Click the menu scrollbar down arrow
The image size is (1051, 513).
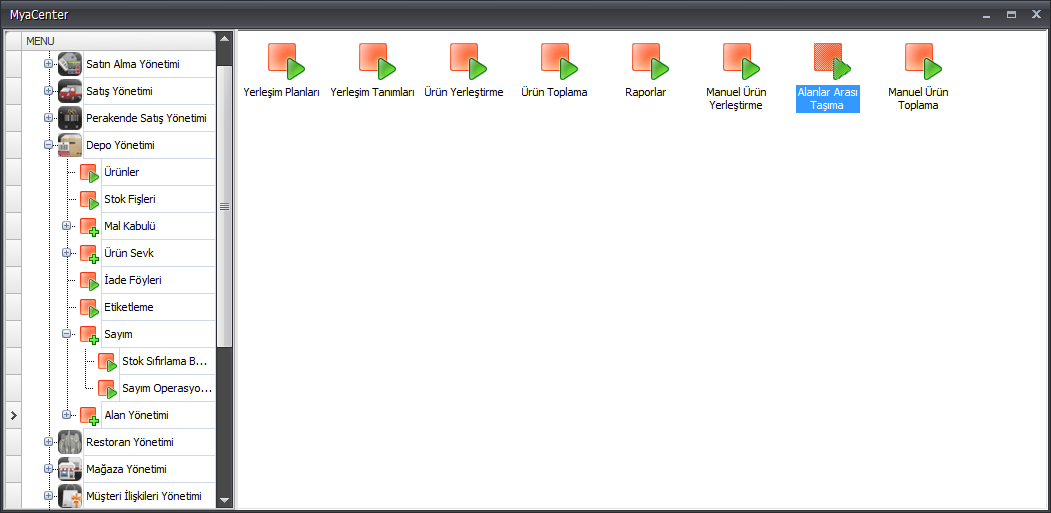coord(225,500)
